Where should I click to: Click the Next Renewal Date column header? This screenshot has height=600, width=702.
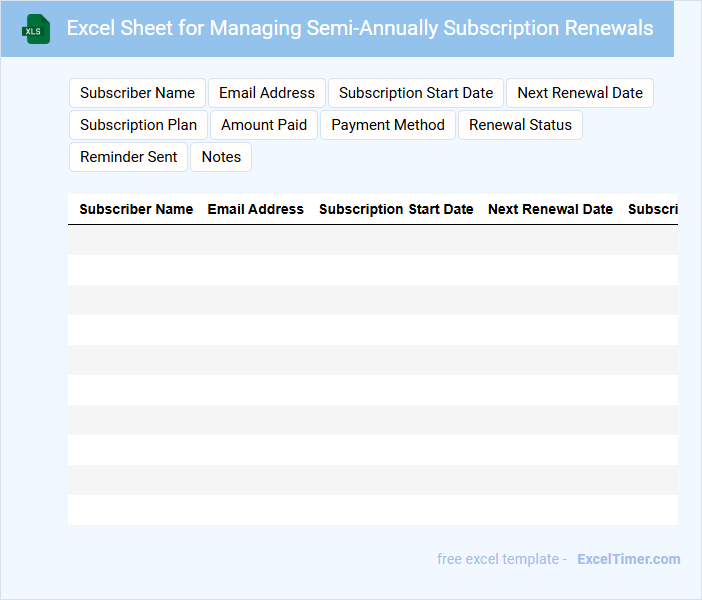[550, 210]
